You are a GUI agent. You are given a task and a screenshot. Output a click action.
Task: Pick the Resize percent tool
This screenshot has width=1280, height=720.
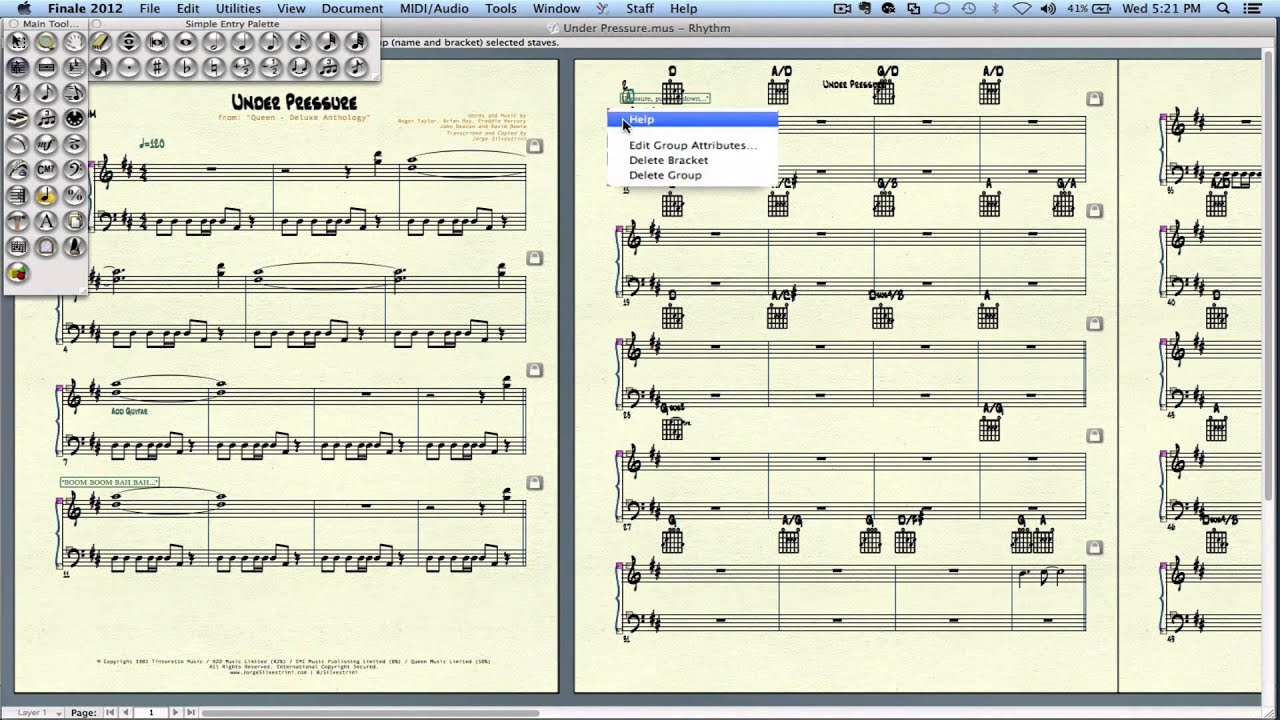click(74, 195)
